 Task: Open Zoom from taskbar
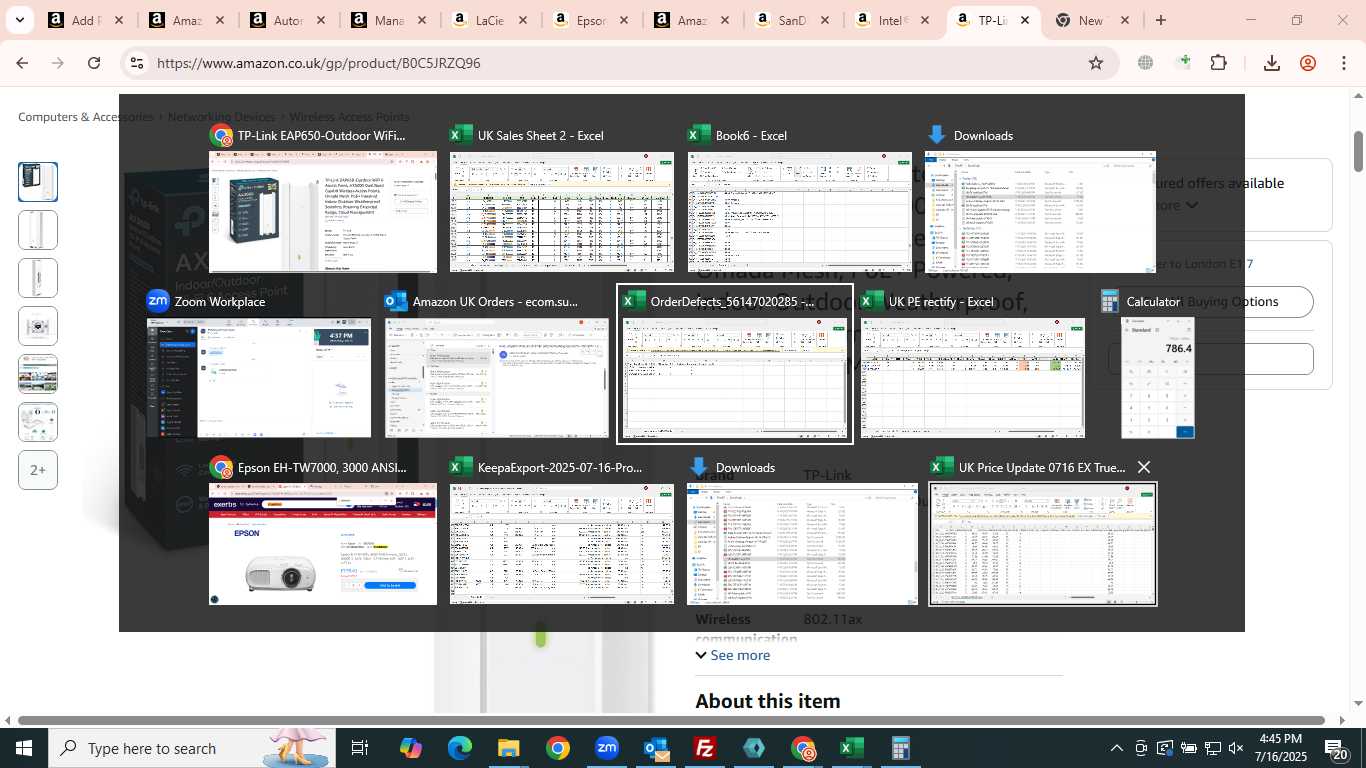pos(606,748)
